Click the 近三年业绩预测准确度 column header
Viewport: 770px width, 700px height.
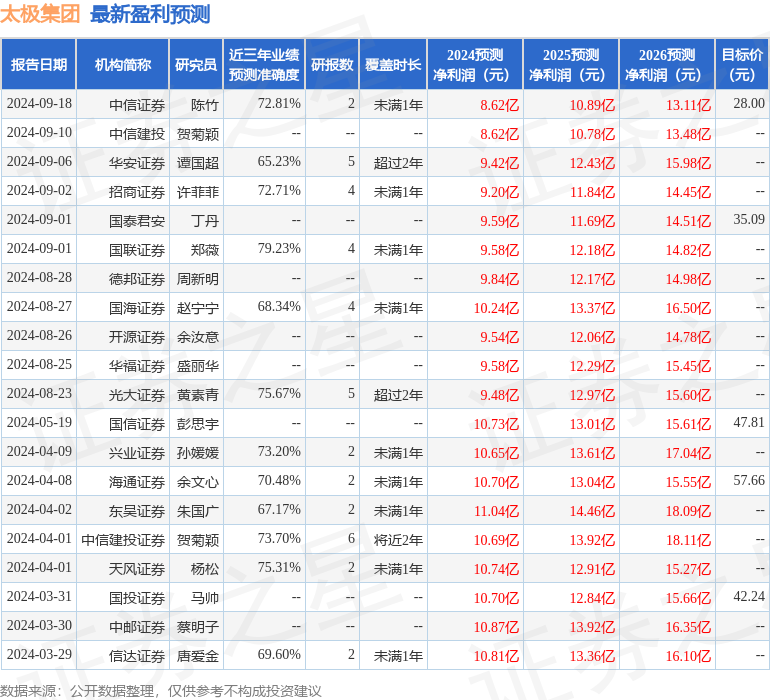coord(264,64)
